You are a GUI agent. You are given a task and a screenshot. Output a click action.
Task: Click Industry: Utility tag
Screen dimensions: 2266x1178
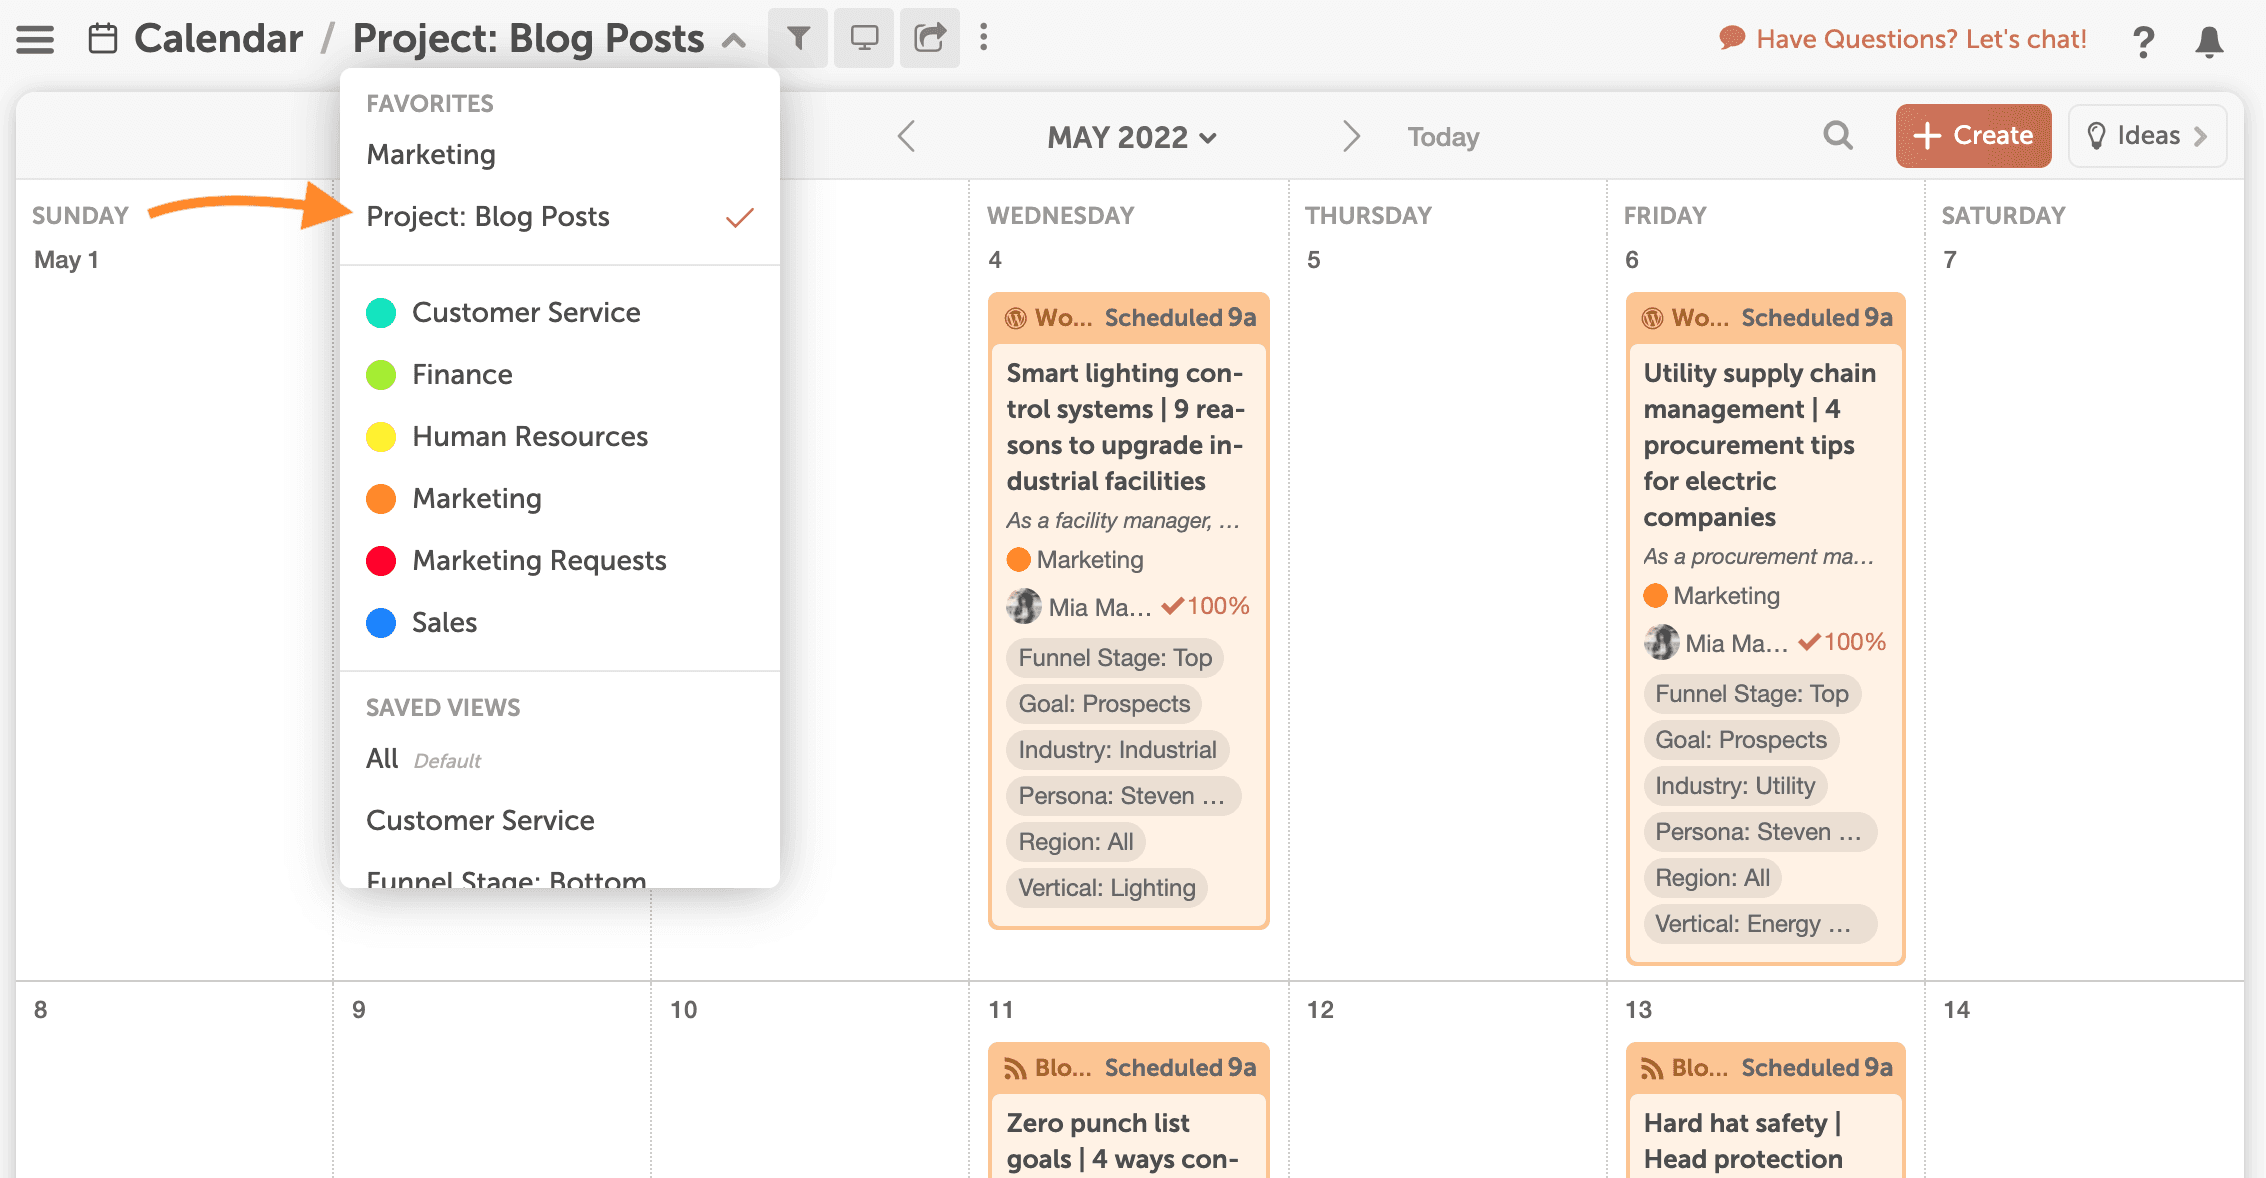point(1735,786)
